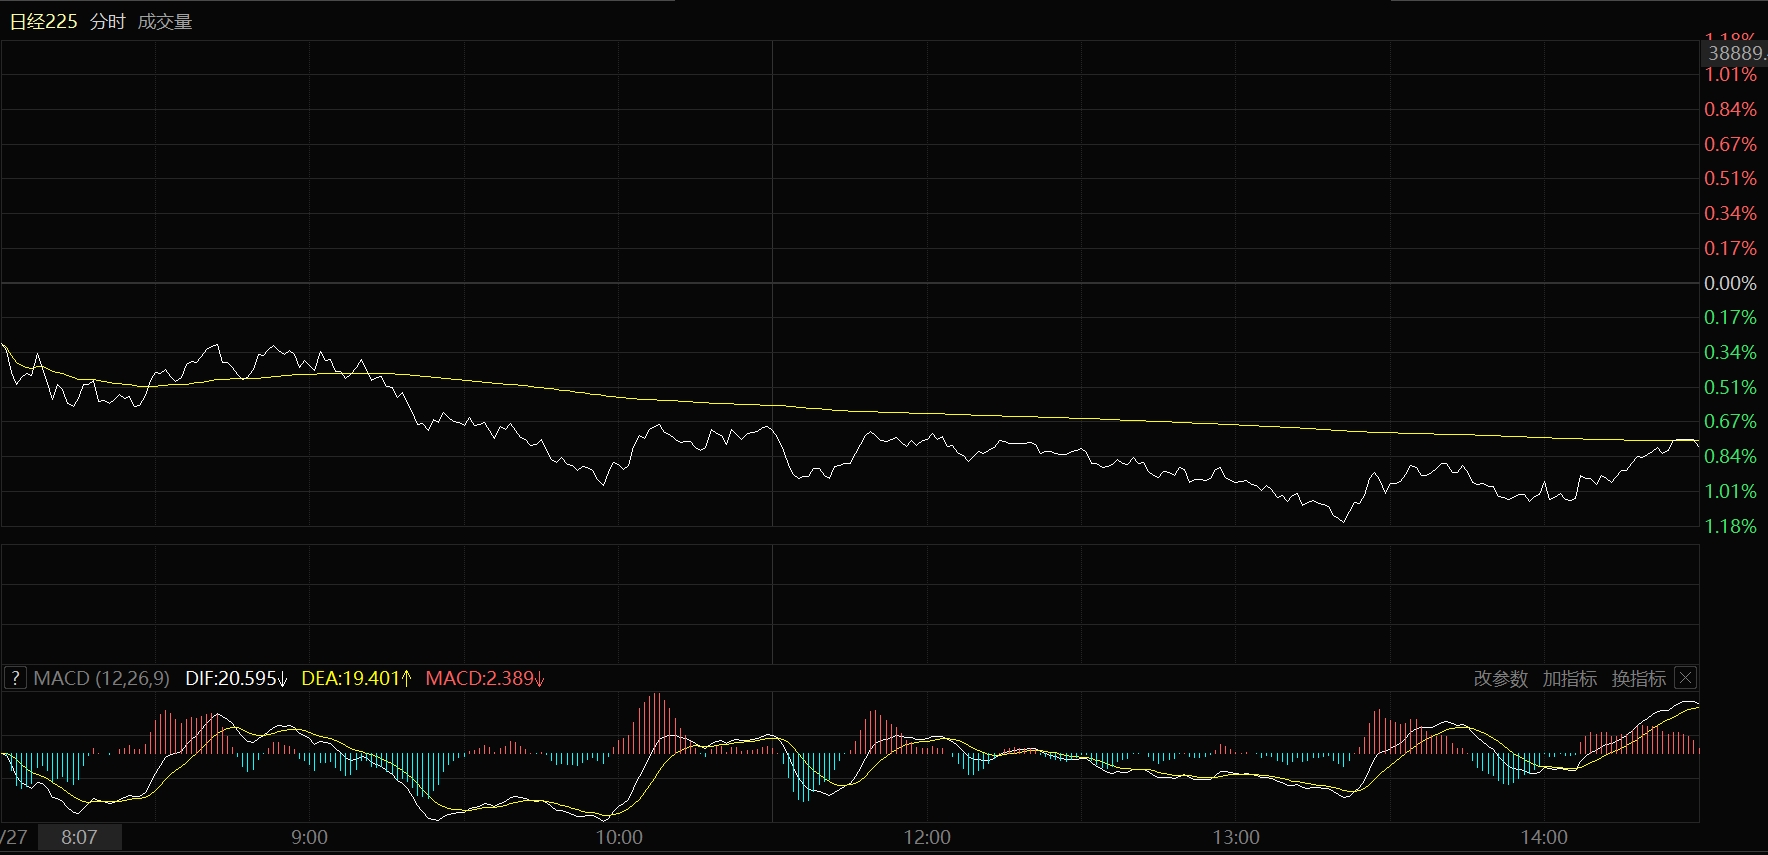Click 加指标 to add an indicator

[x=1569, y=679]
